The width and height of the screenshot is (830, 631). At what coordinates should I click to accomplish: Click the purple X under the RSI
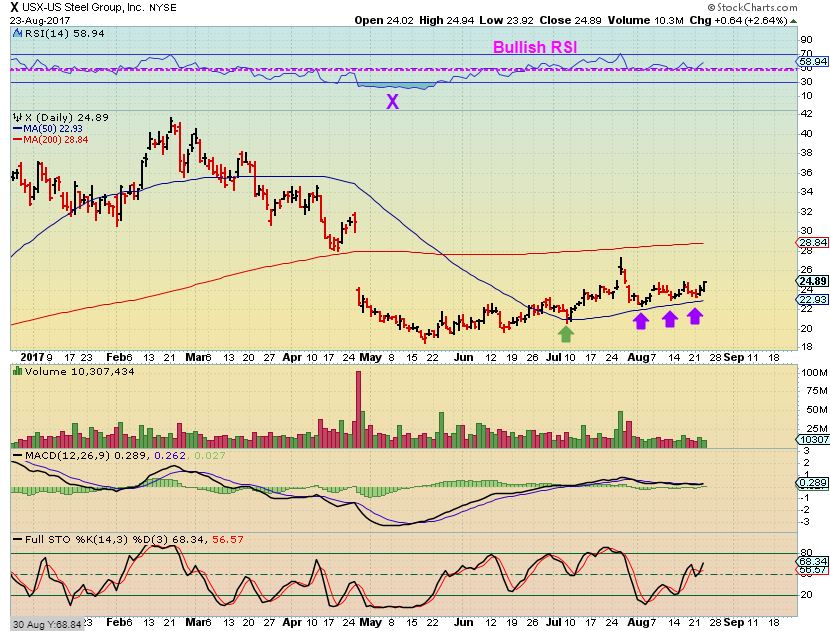(x=392, y=102)
